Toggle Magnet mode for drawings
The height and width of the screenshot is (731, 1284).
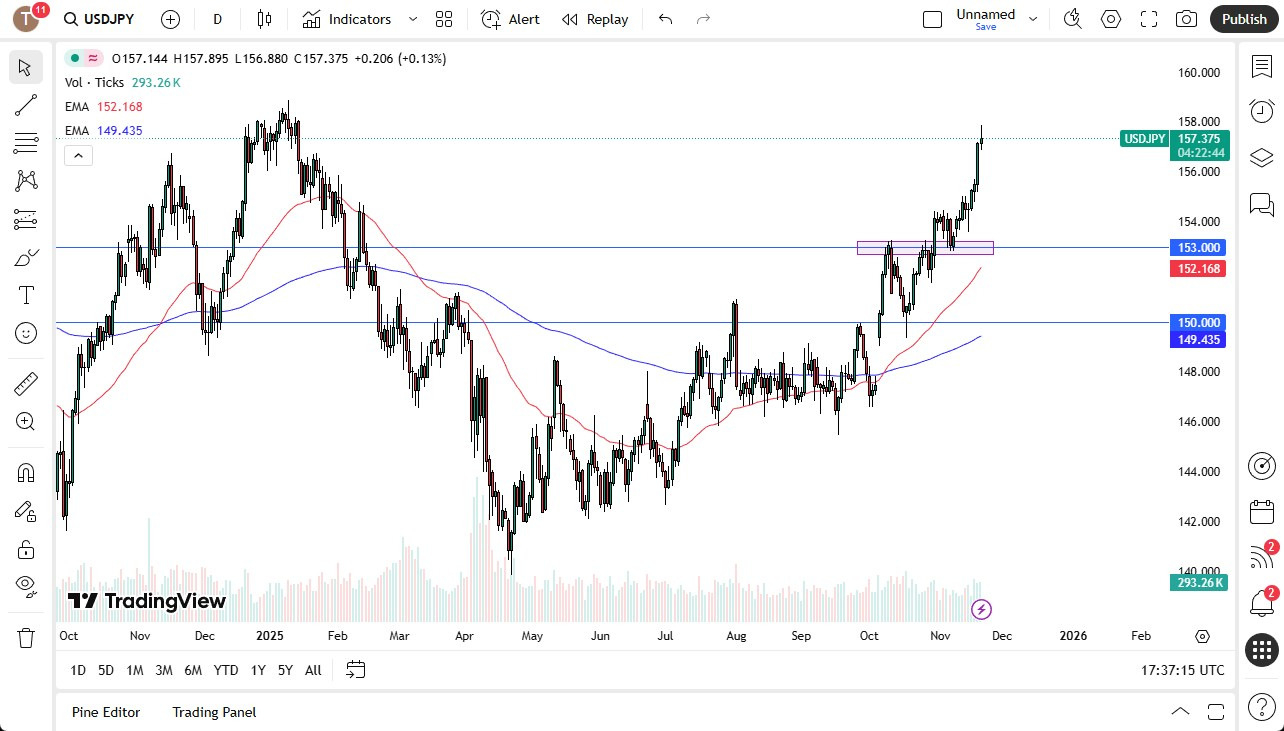pos(26,472)
